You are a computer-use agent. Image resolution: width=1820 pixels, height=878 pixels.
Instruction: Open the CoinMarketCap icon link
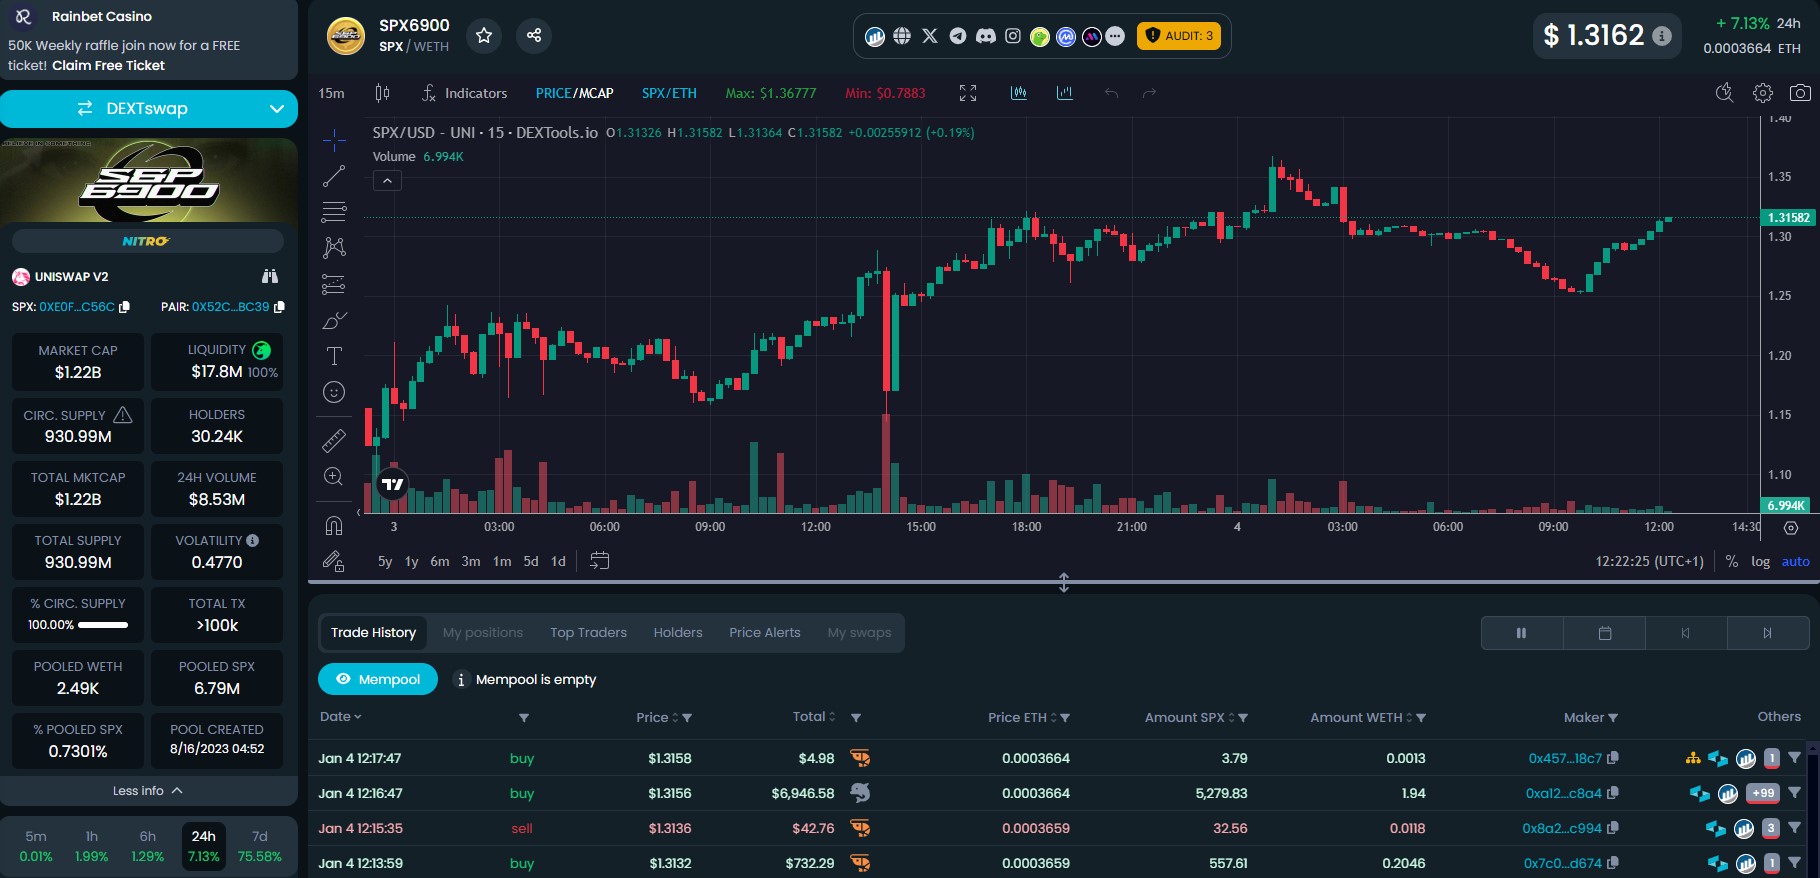pyautogui.click(x=1066, y=37)
